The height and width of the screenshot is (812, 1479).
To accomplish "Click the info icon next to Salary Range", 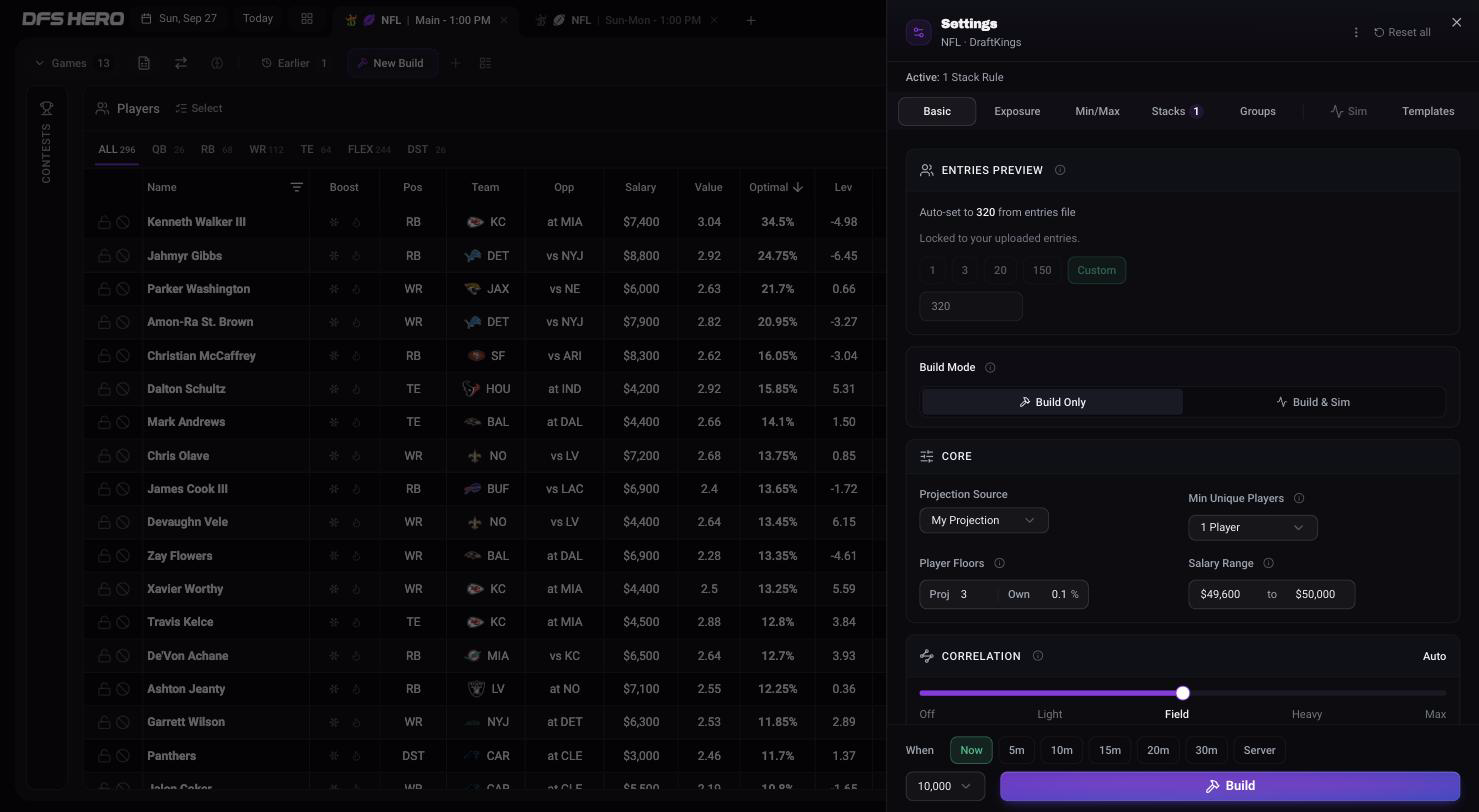I will (x=1268, y=563).
